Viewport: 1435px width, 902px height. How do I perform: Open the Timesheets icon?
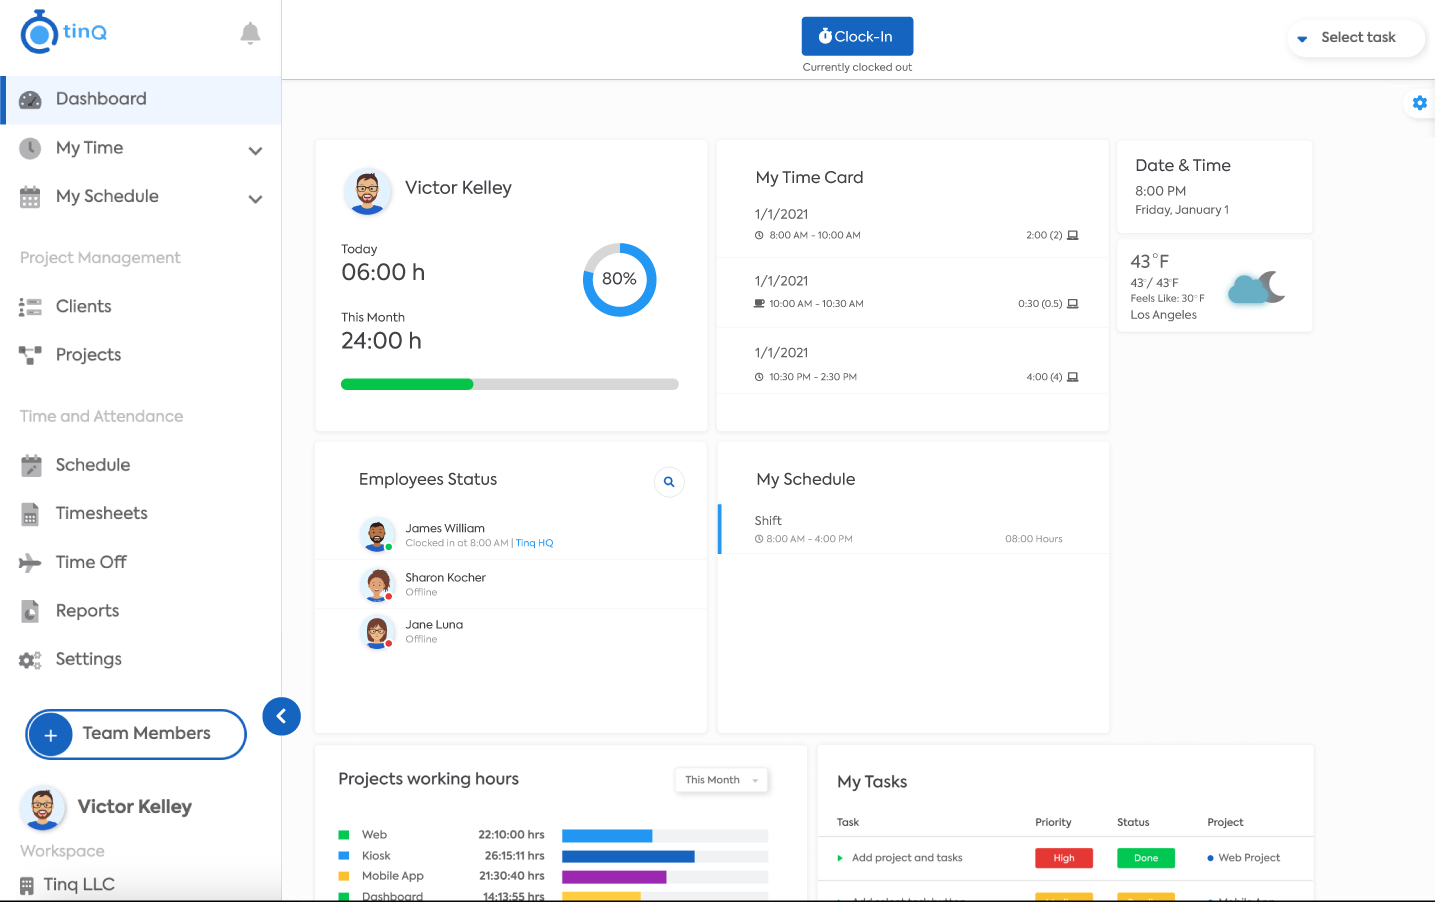coord(29,513)
